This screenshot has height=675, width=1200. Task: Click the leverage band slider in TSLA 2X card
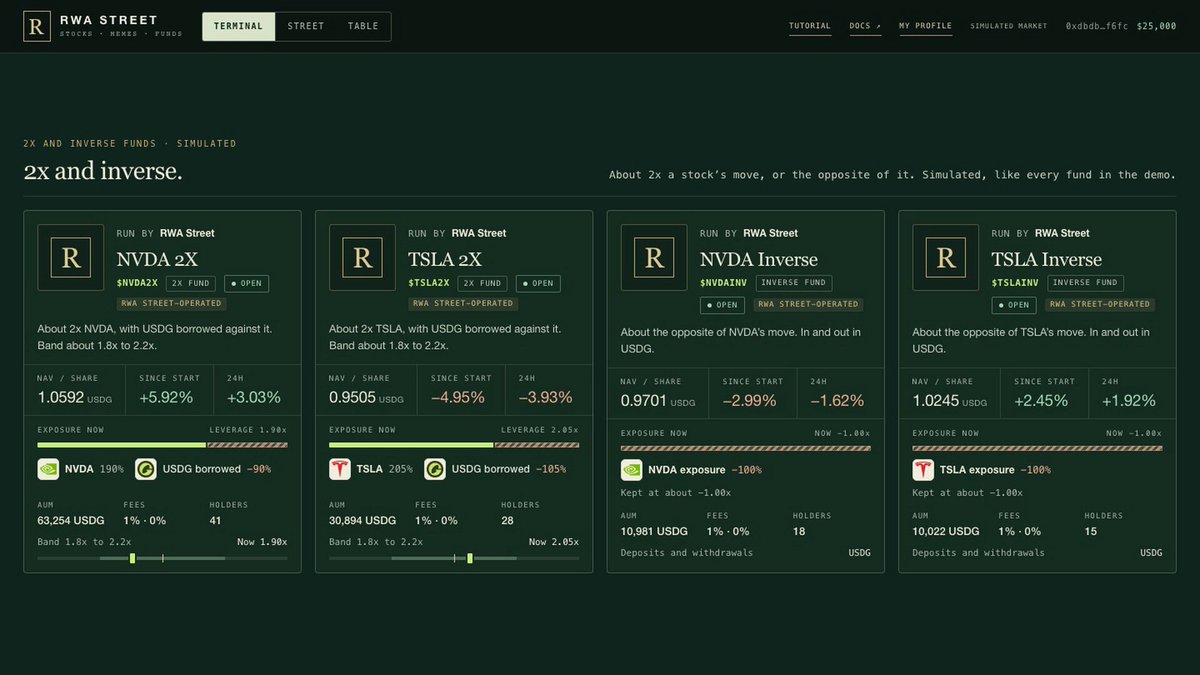(x=453, y=558)
